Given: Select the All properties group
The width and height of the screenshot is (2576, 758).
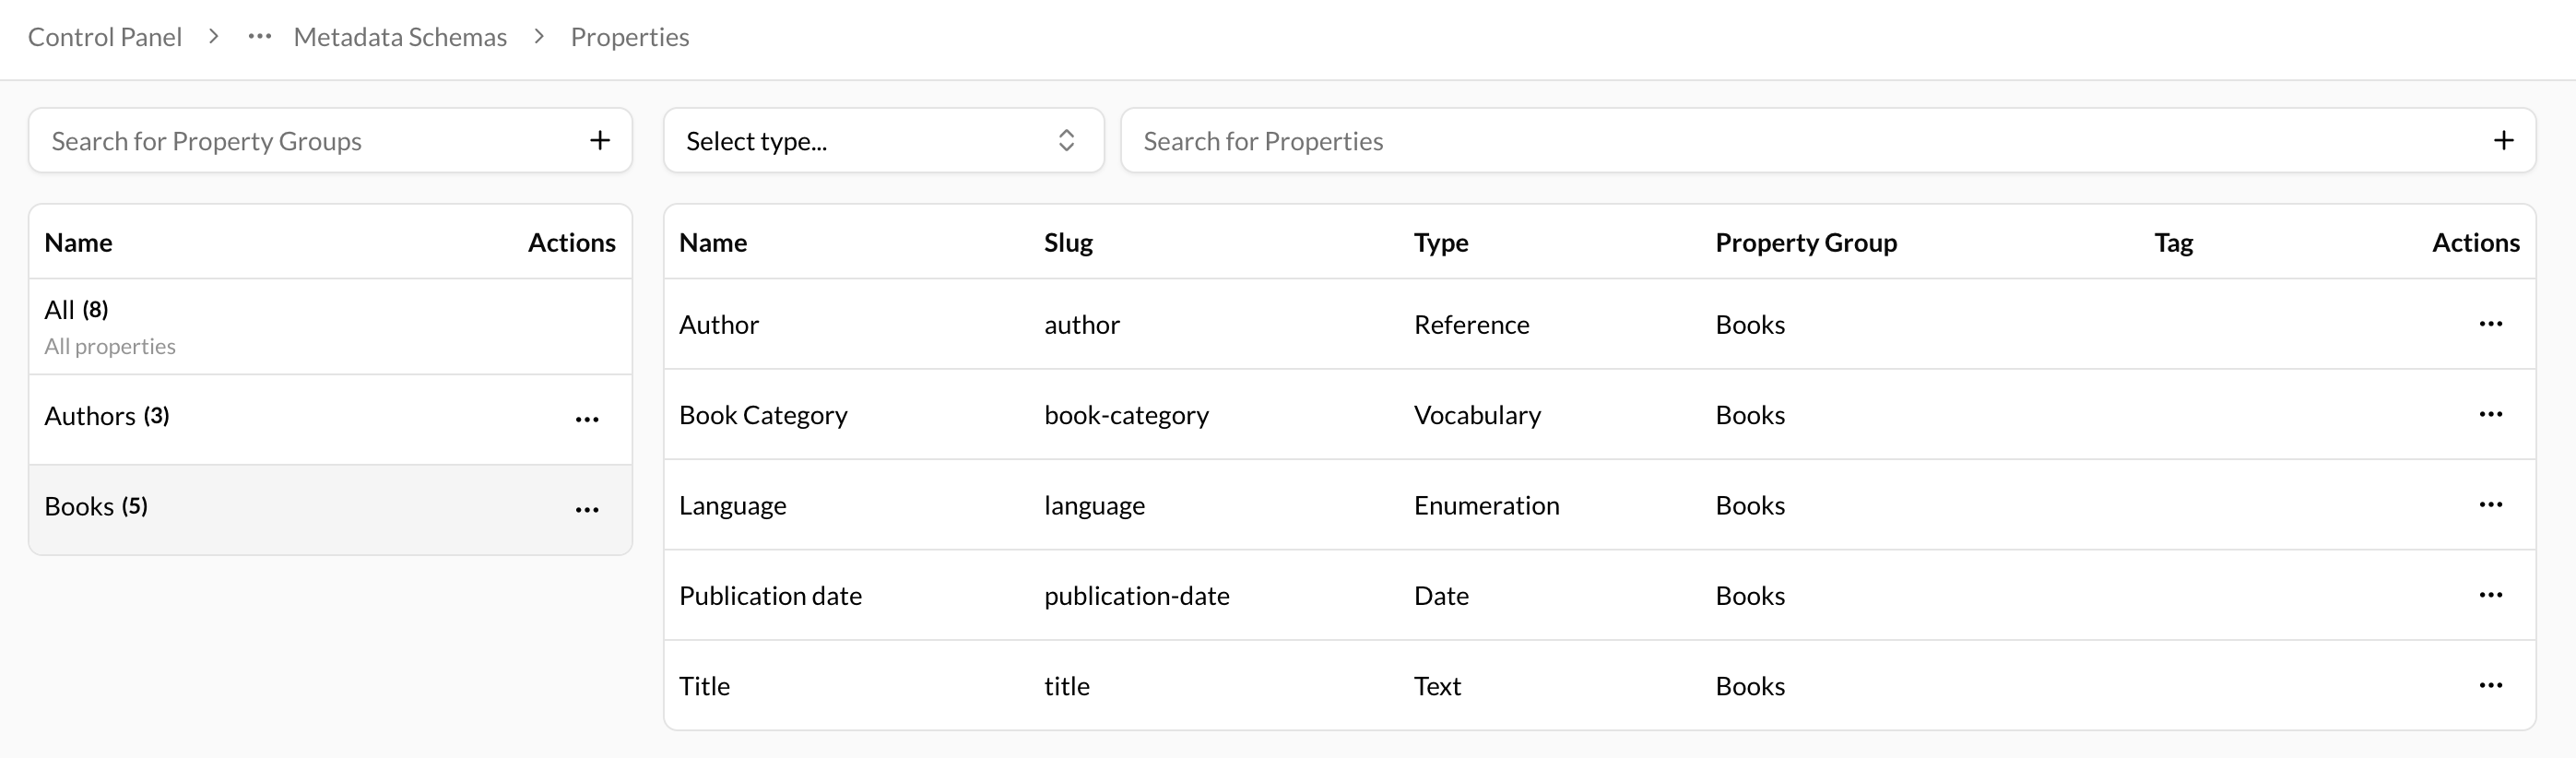Looking at the screenshot, I should pos(110,326).
